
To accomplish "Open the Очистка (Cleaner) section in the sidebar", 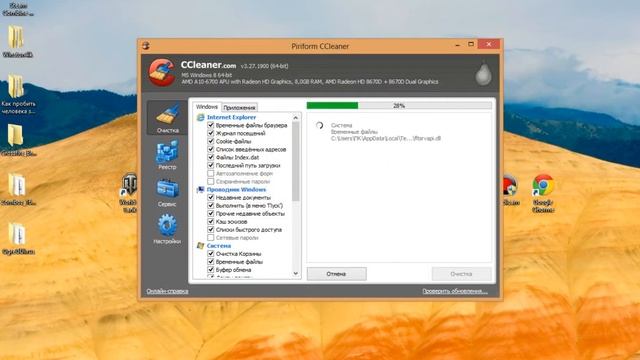I will click(167, 118).
